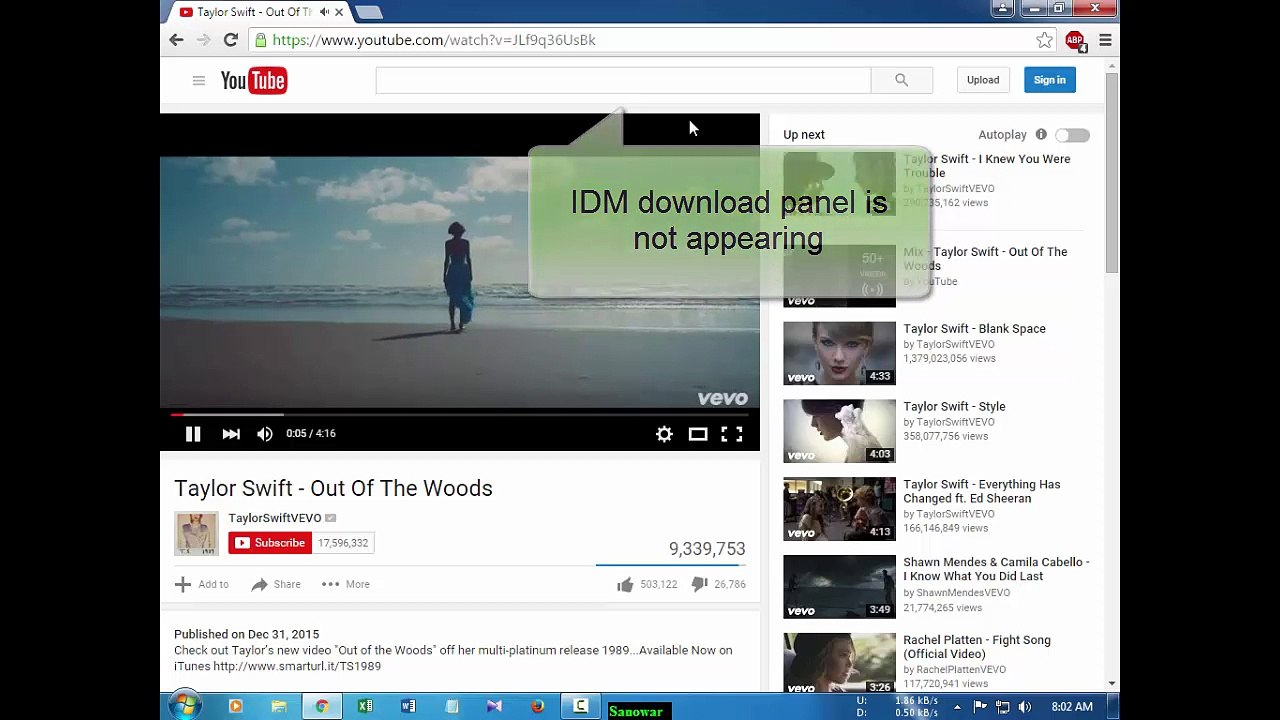Select the Taylor Swift YouTube tab
Image resolution: width=1280 pixels, height=720 pixels.
(254, 12)
